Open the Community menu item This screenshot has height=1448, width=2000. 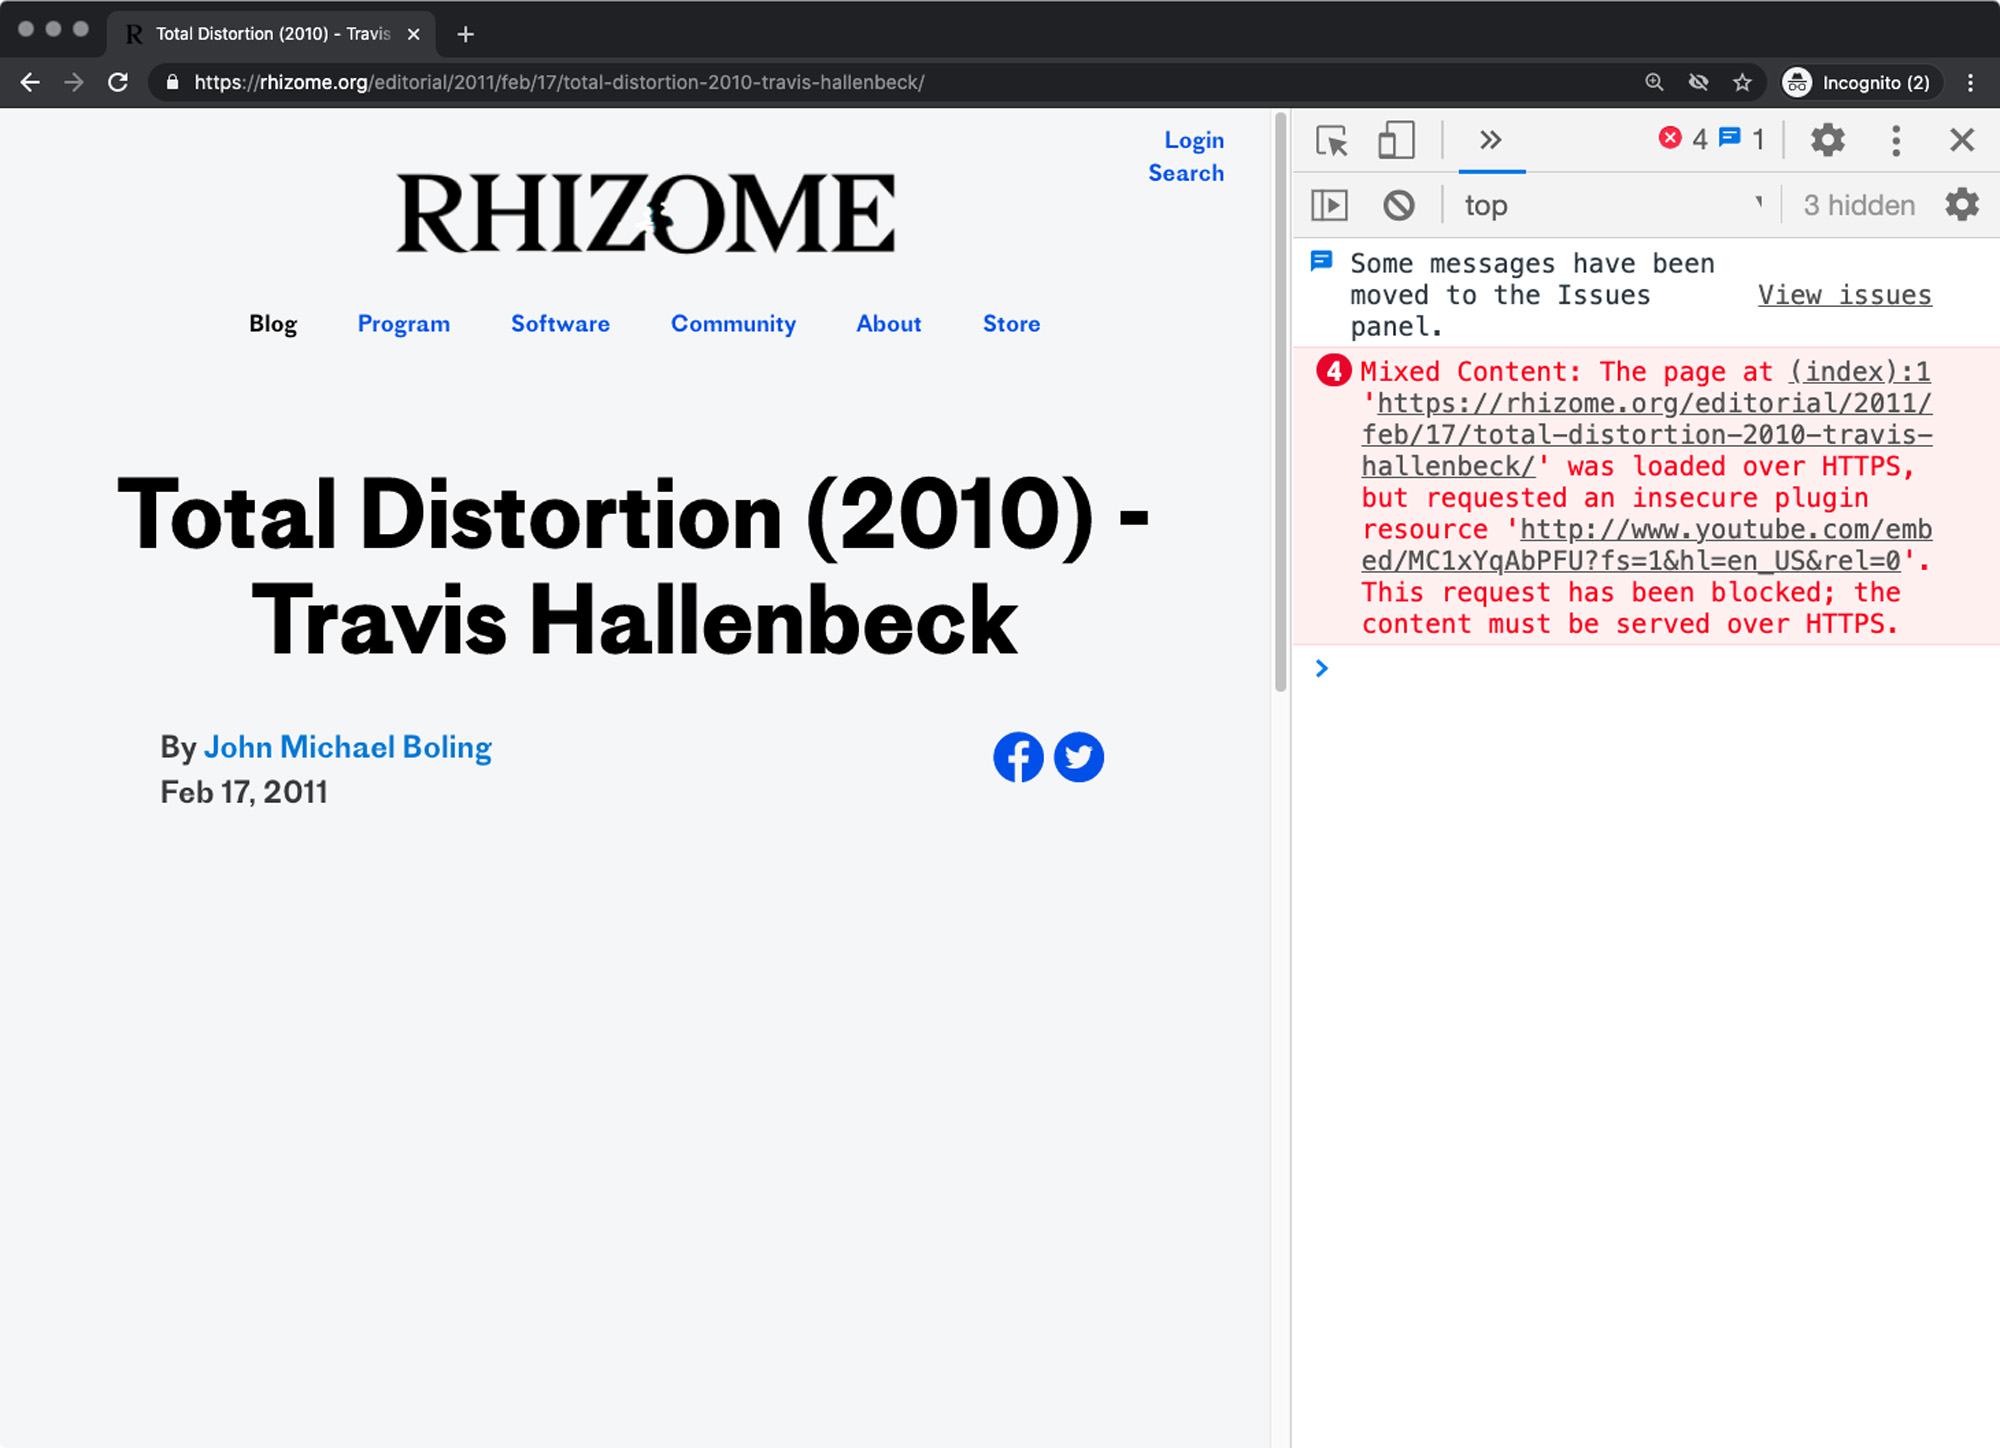(733, 324)
